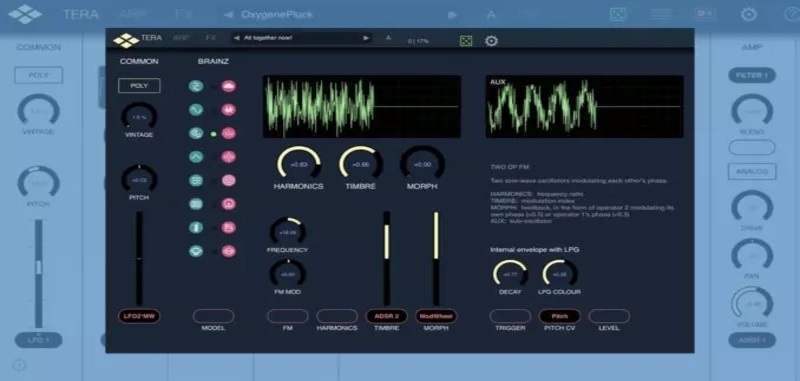
Task: Select the teal sine-wave Brainz model icon
Action: 196,110
